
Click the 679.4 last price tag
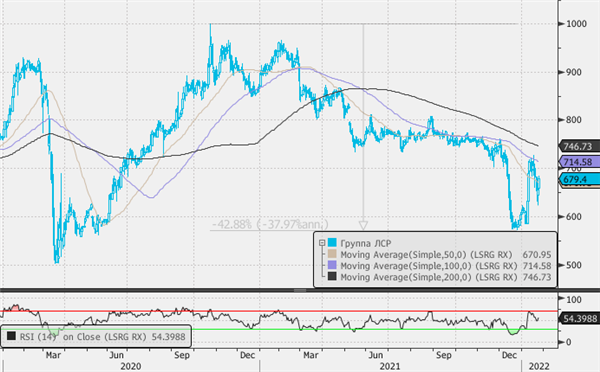[x=580, y=179]
